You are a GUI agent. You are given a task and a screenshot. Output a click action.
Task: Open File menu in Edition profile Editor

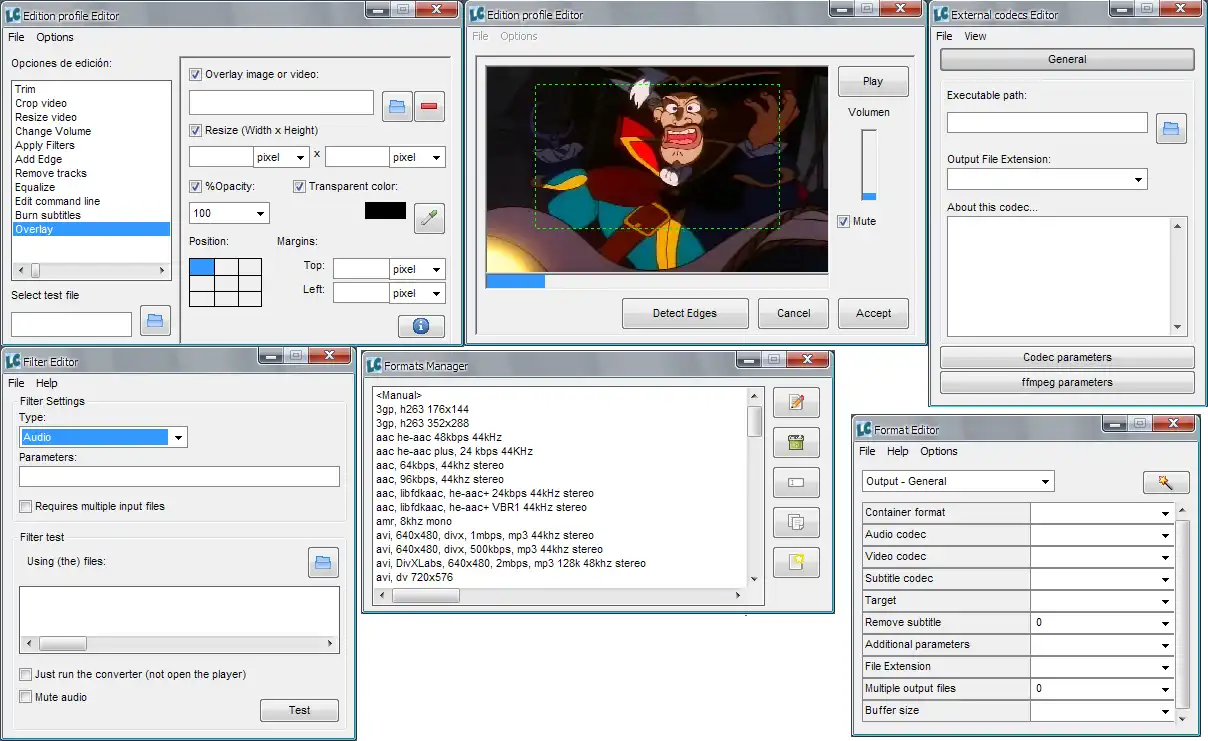[x=16, y=37]
